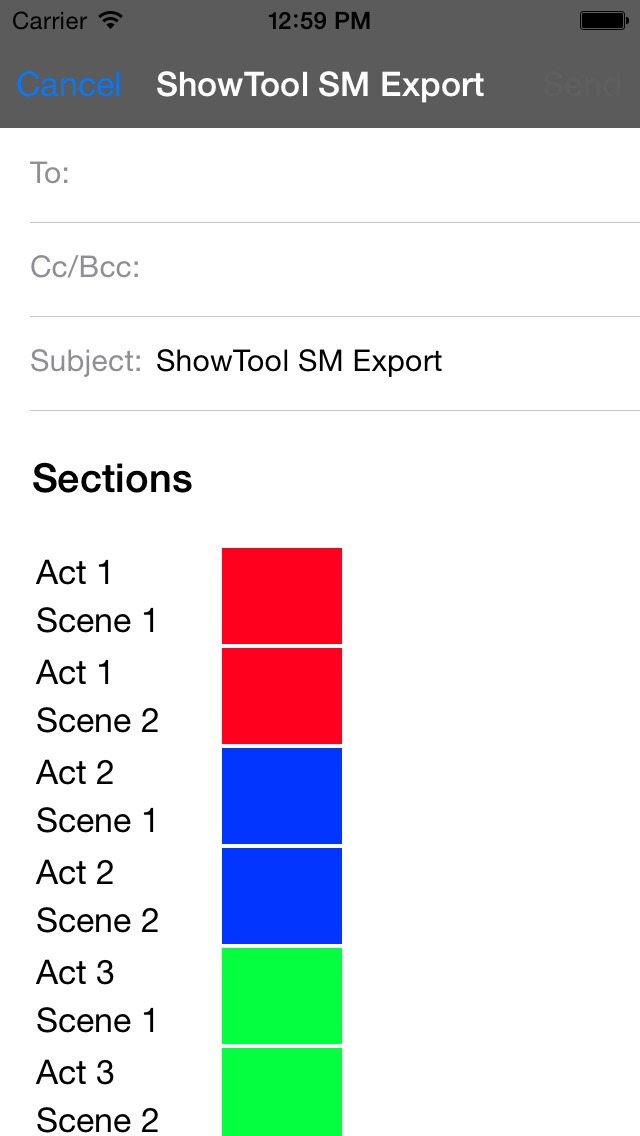Edit the Subject line text

point(299,361)
